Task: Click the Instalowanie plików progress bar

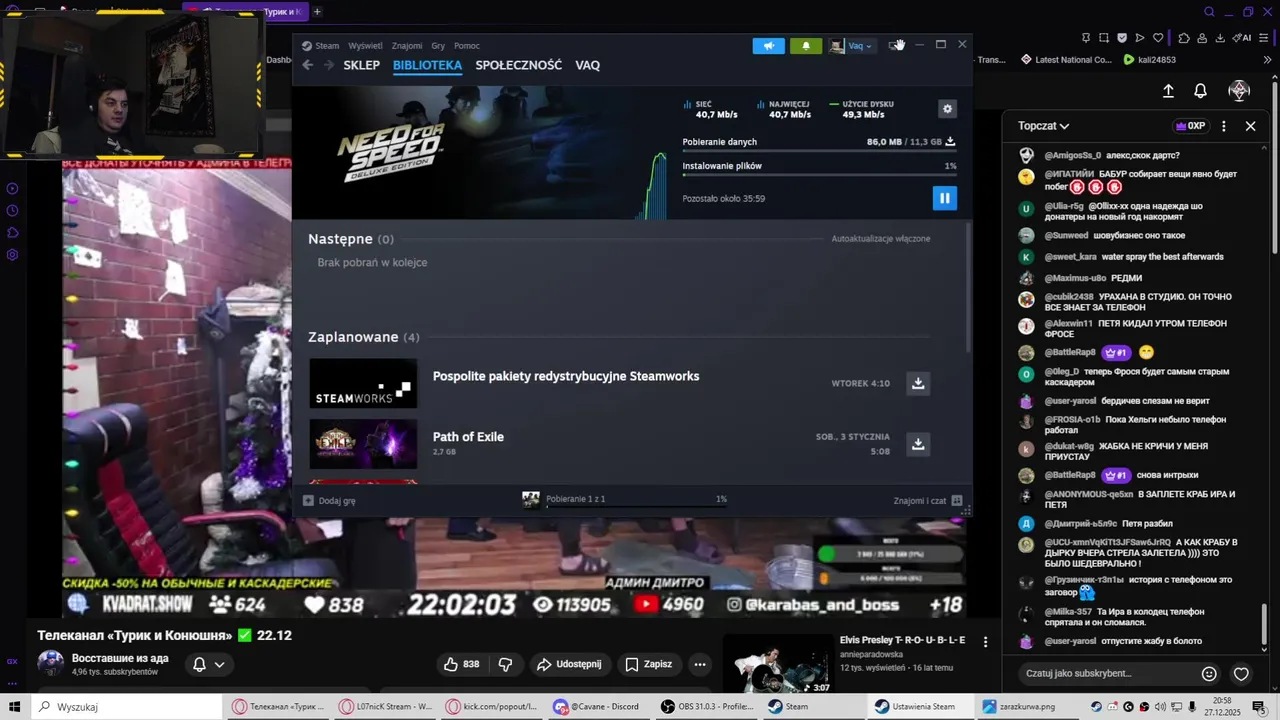Action: 819,176
